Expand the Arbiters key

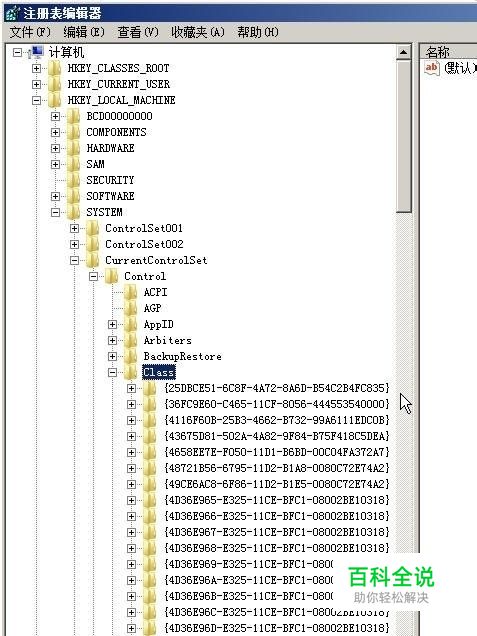112,340
